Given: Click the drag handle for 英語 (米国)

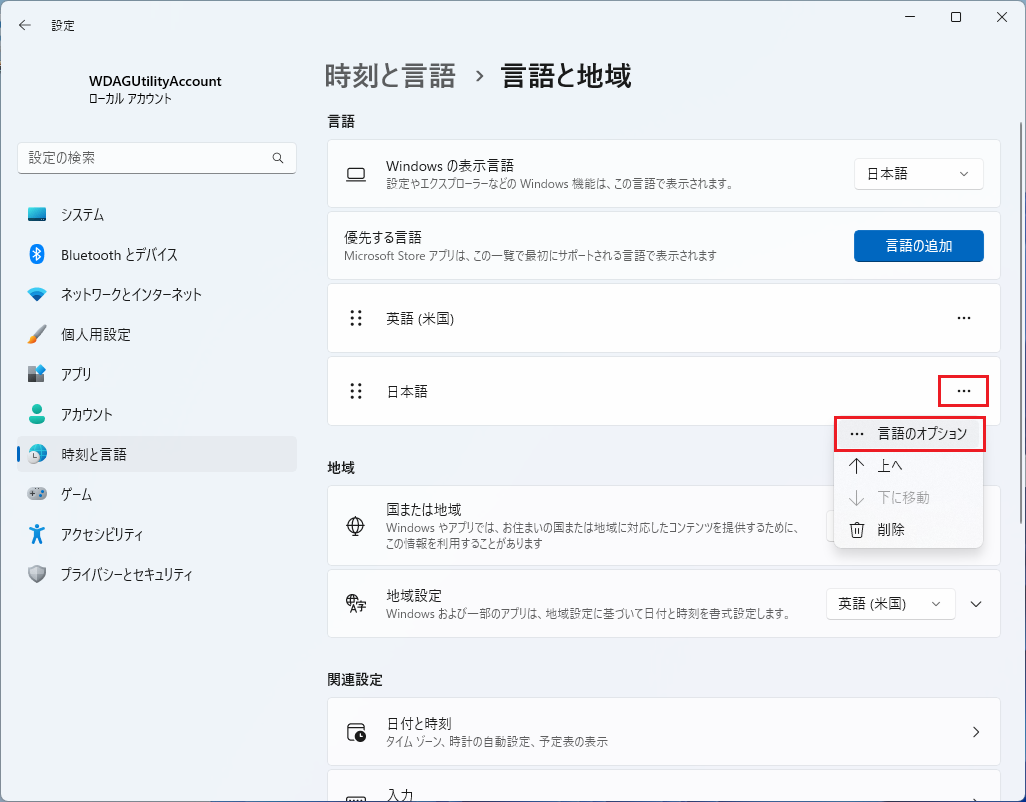Looking at the screenshot, I should coord(356,318).
